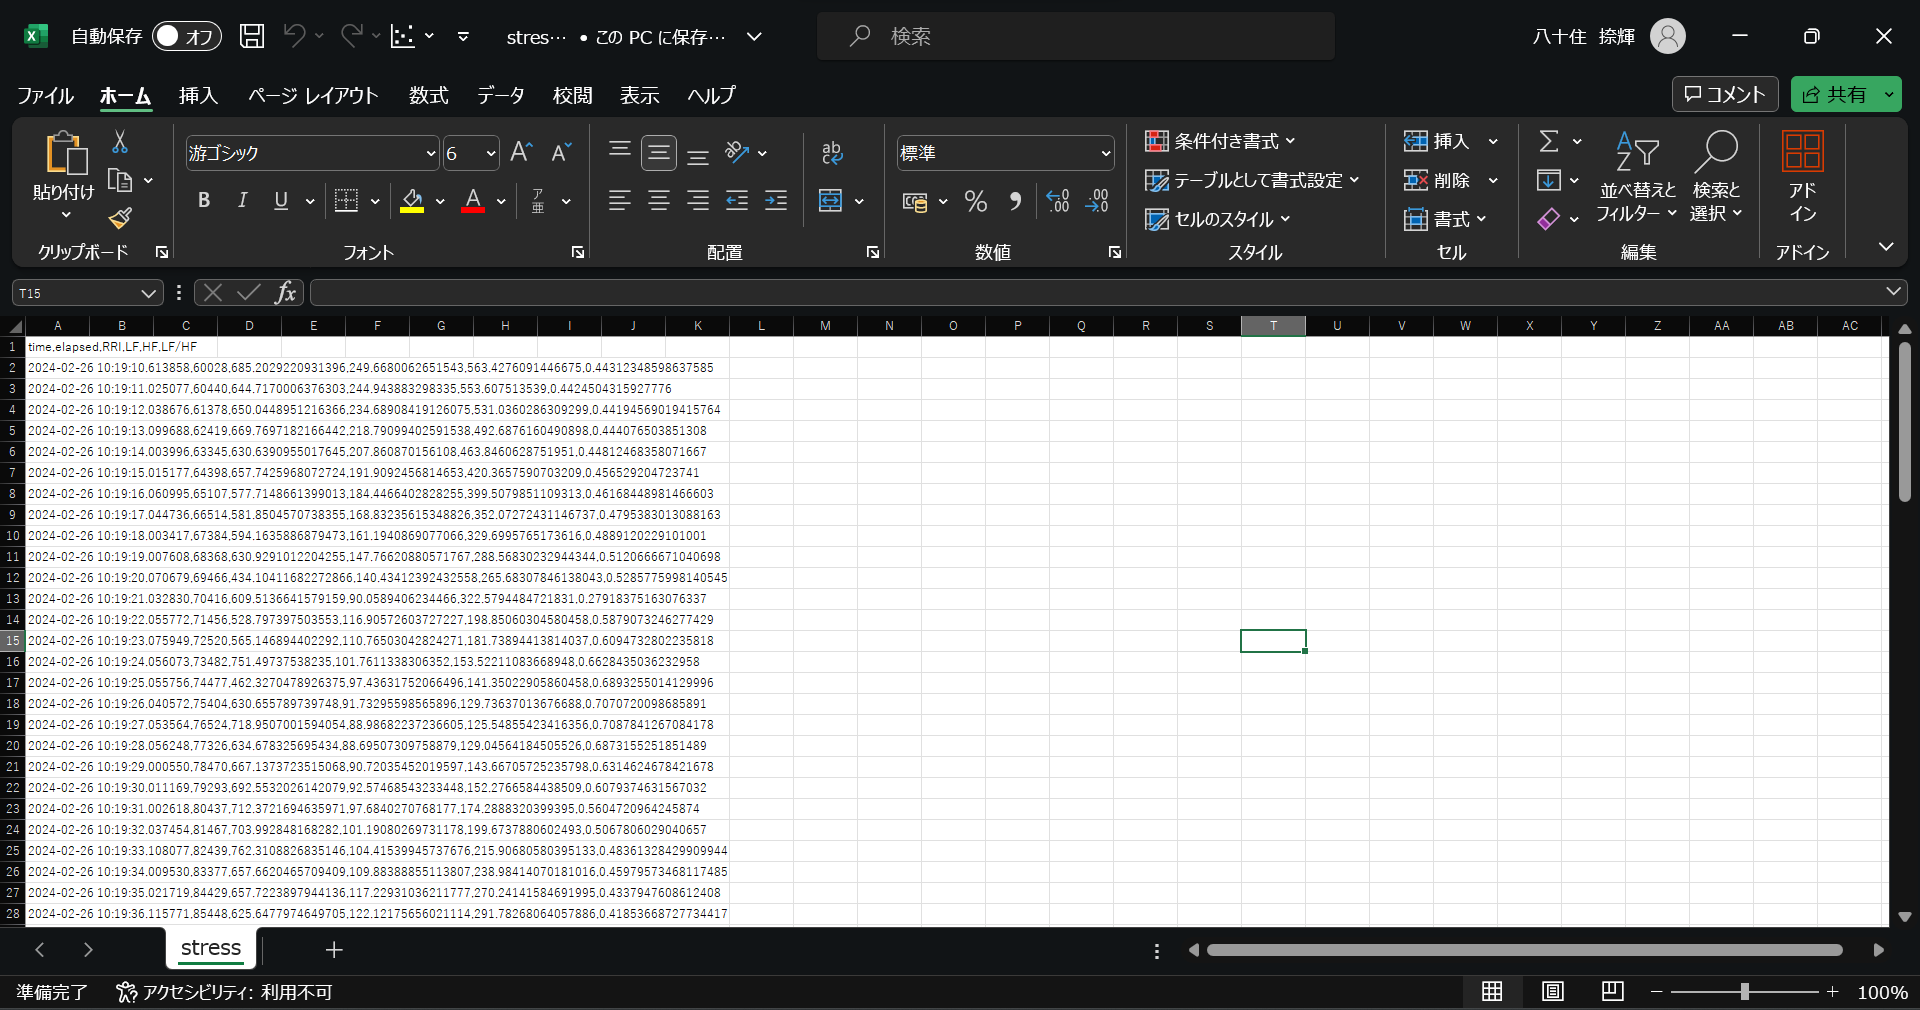
Task: Toggle bold formatting
Action: pos(204,201)
